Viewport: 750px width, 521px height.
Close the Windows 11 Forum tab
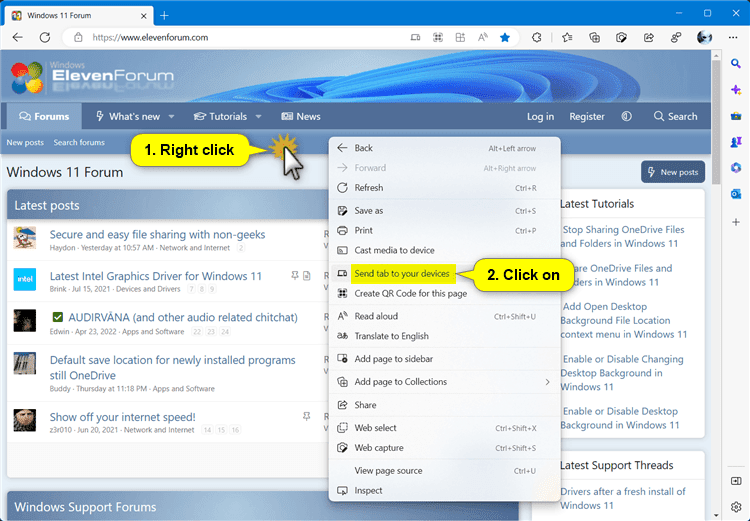(143, 16)
